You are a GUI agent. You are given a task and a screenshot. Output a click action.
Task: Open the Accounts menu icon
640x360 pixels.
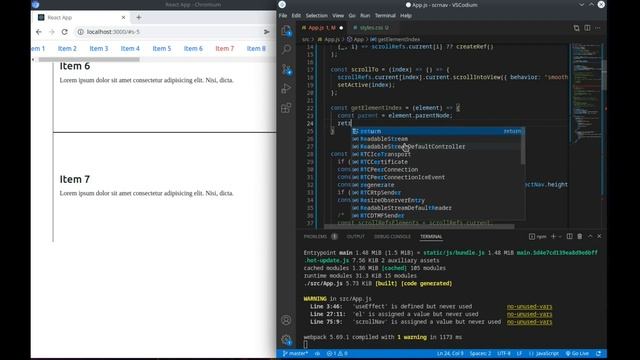point(287,320)
